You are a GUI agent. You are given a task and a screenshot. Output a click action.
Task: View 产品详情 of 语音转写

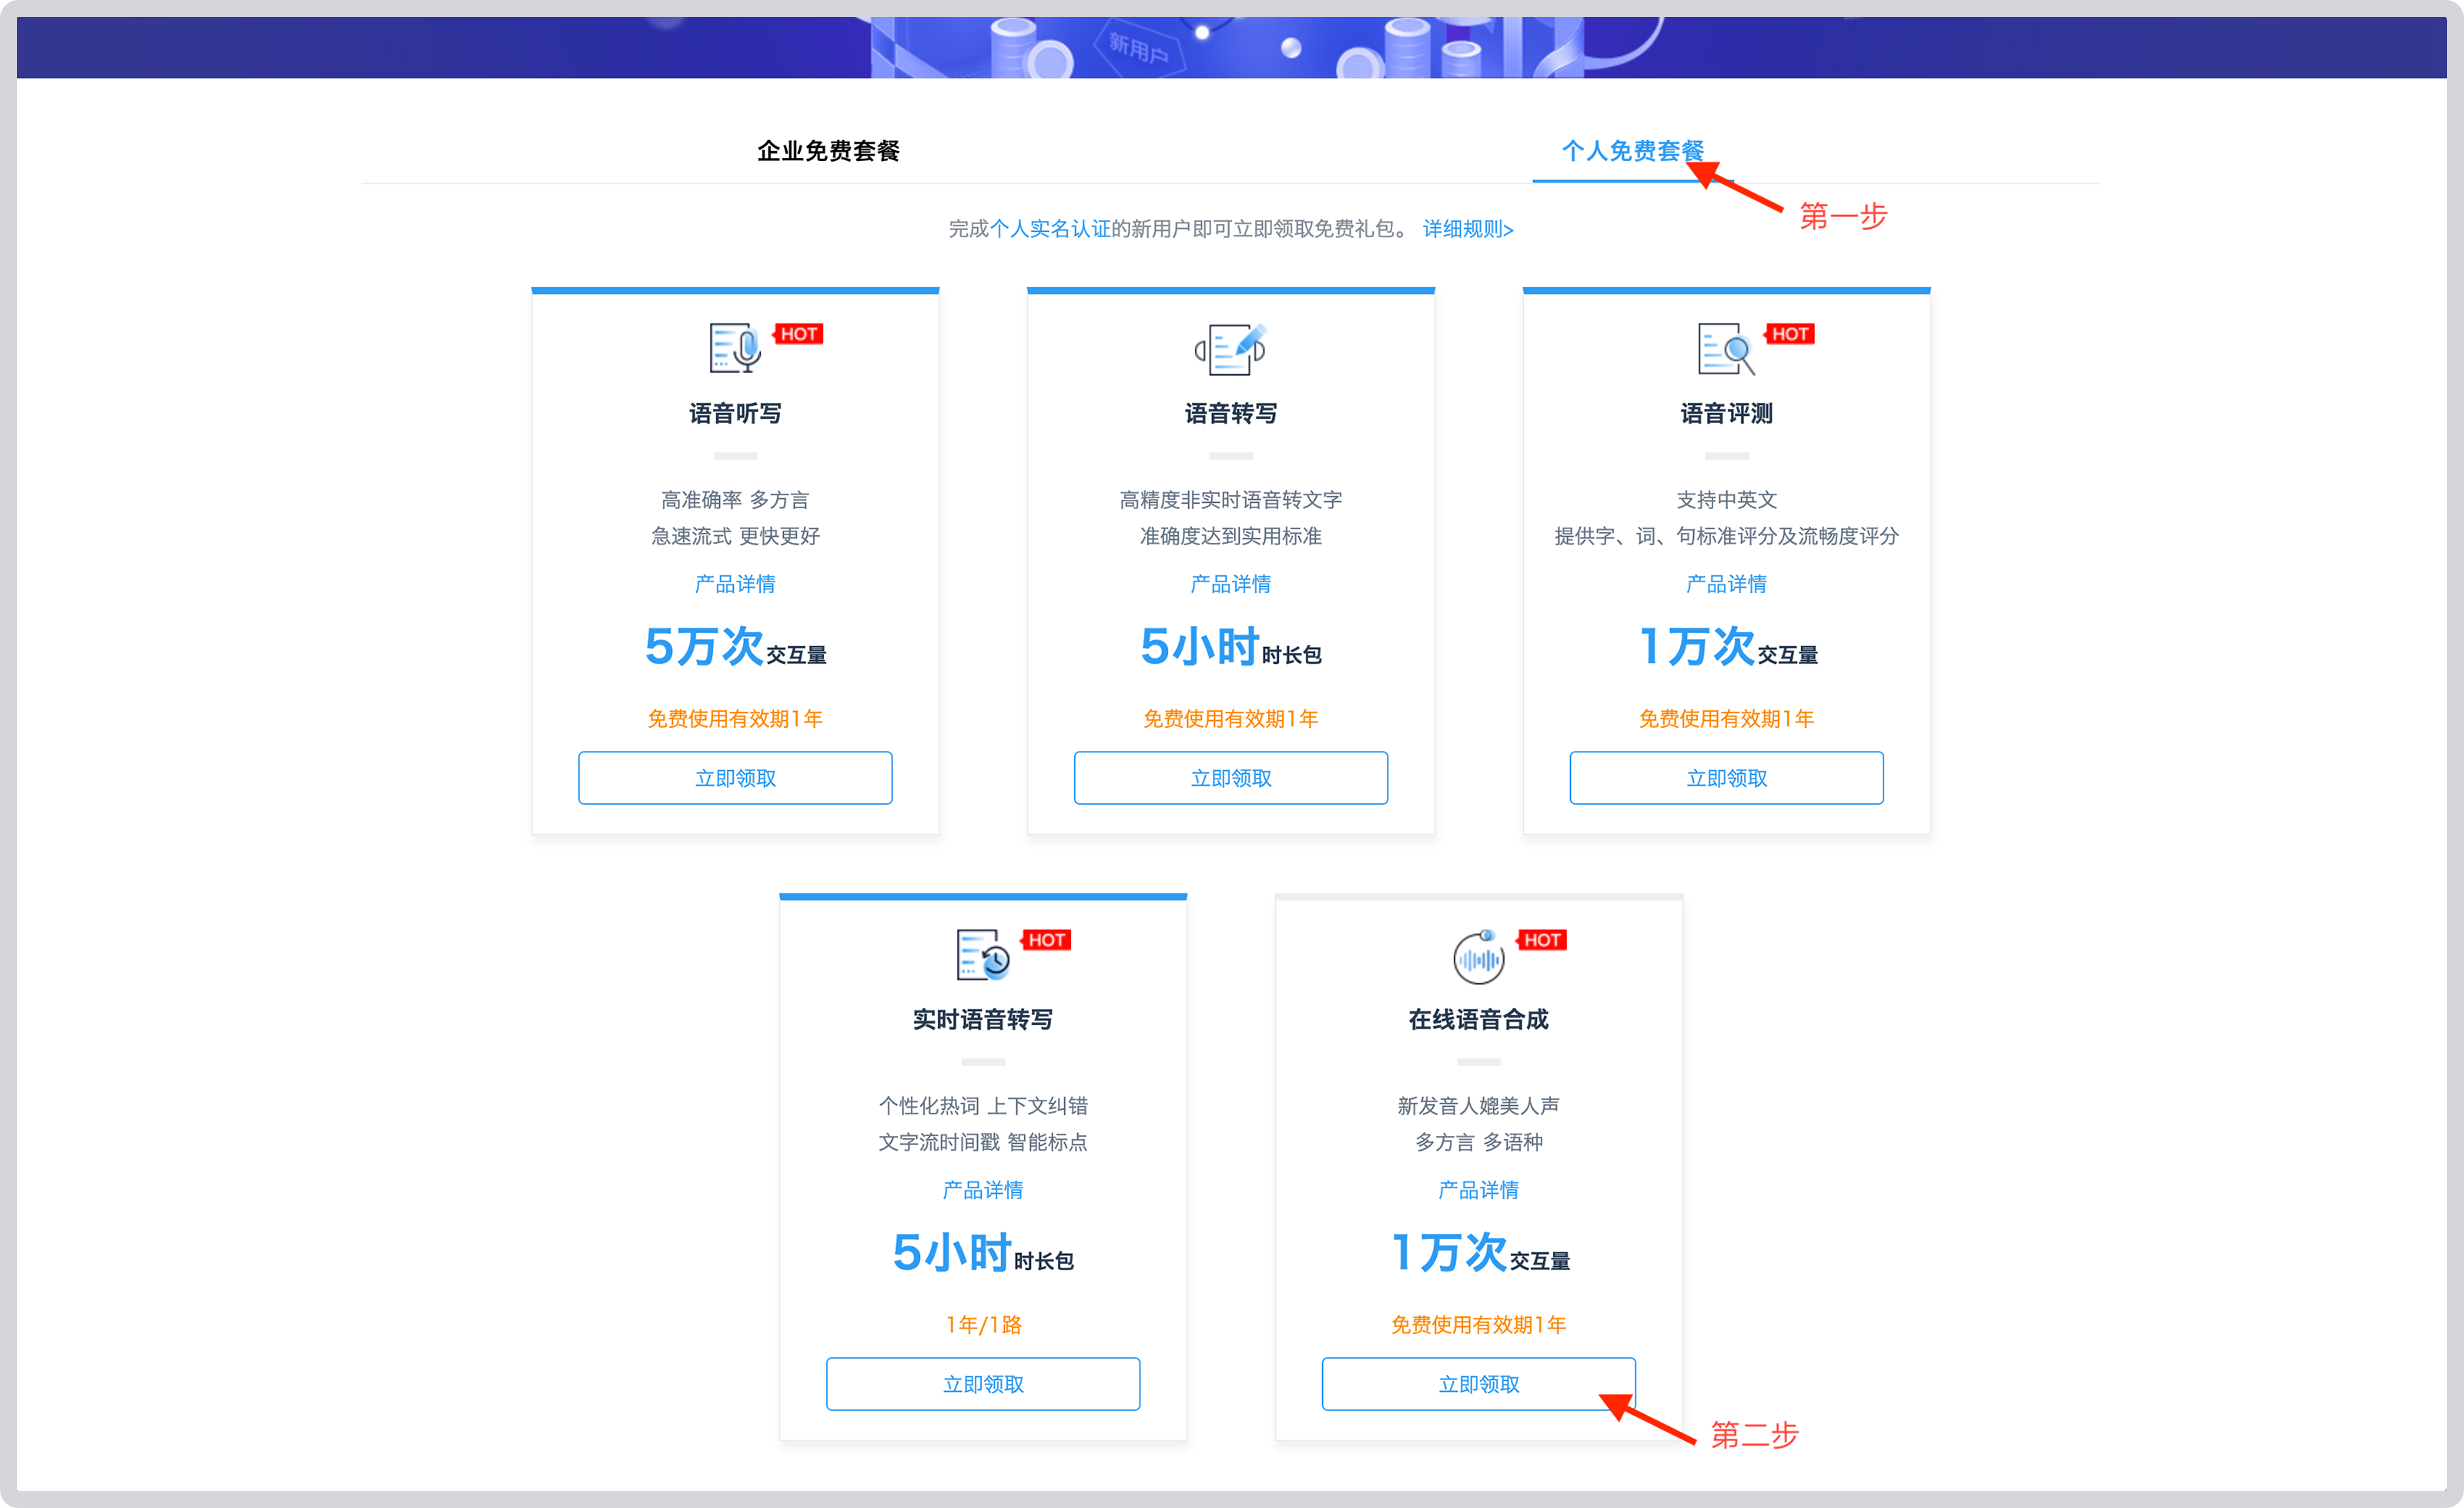pyautogui.click(x=1230, y=583)
